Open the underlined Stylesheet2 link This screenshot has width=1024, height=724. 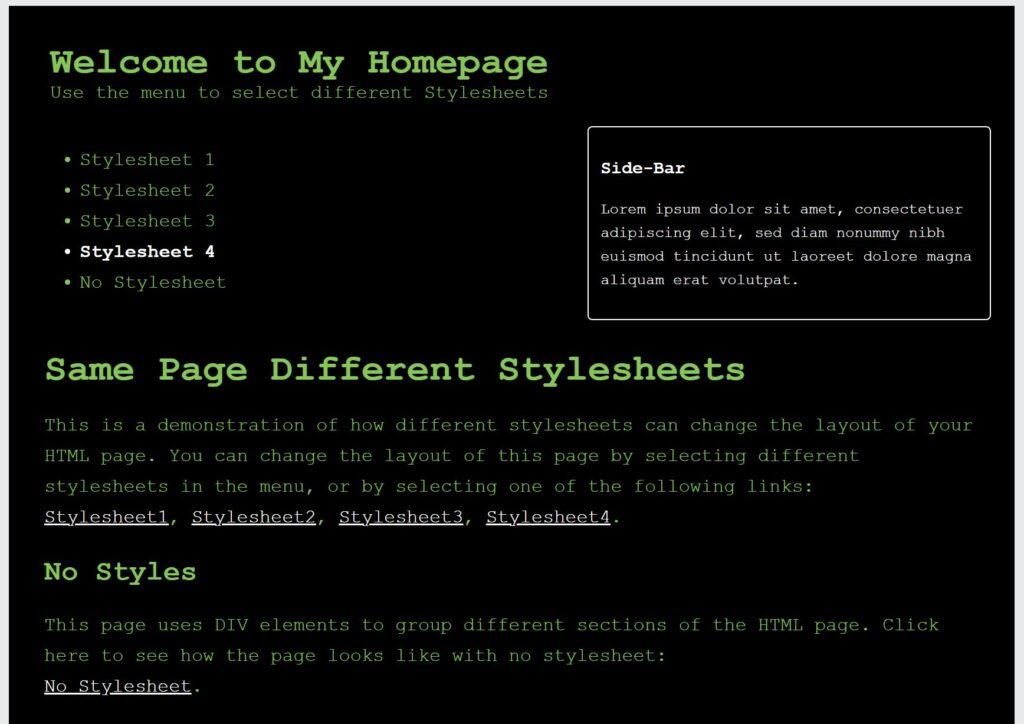[254, 518]
